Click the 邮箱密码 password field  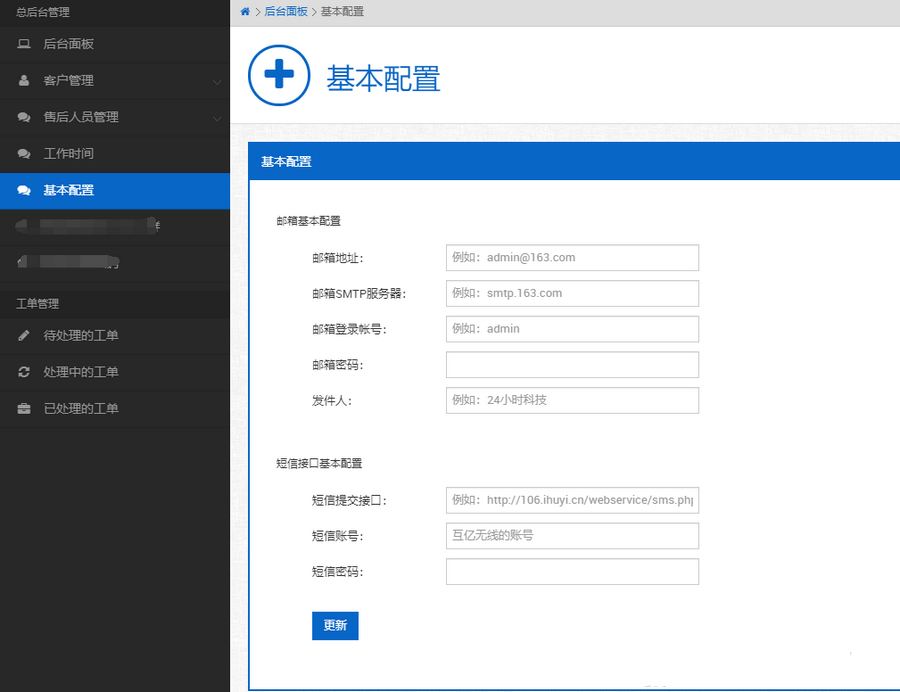click(x=571, y=364)
